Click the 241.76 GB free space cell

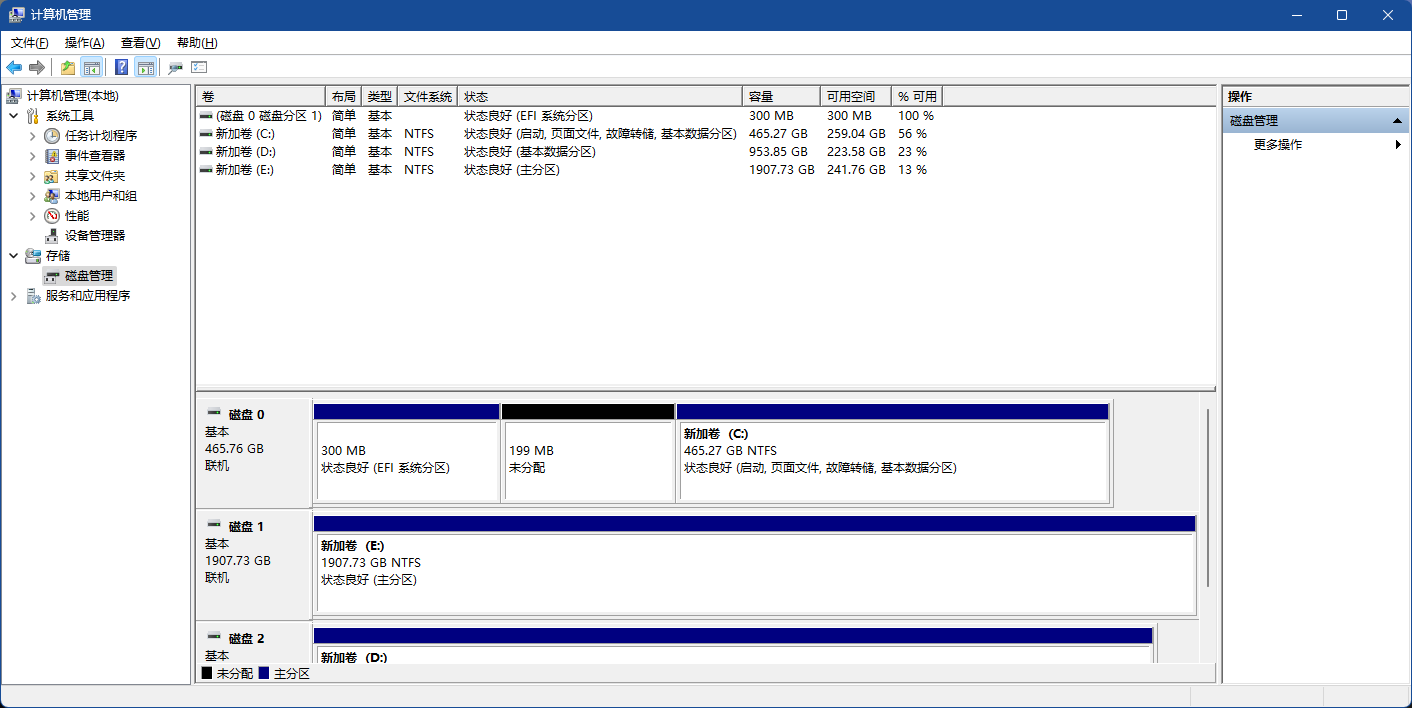(855, 170)
